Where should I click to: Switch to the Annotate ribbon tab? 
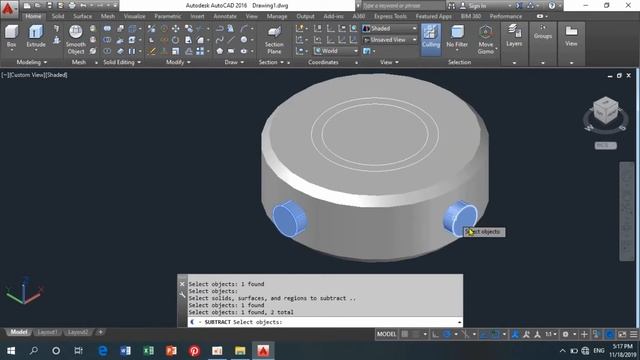pos(225,16)
